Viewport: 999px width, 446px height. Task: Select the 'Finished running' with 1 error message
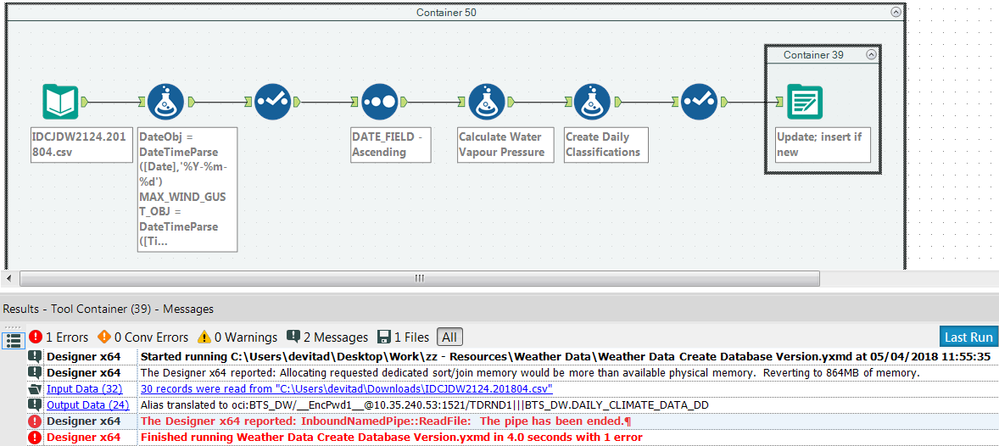(x=391, y=438)
